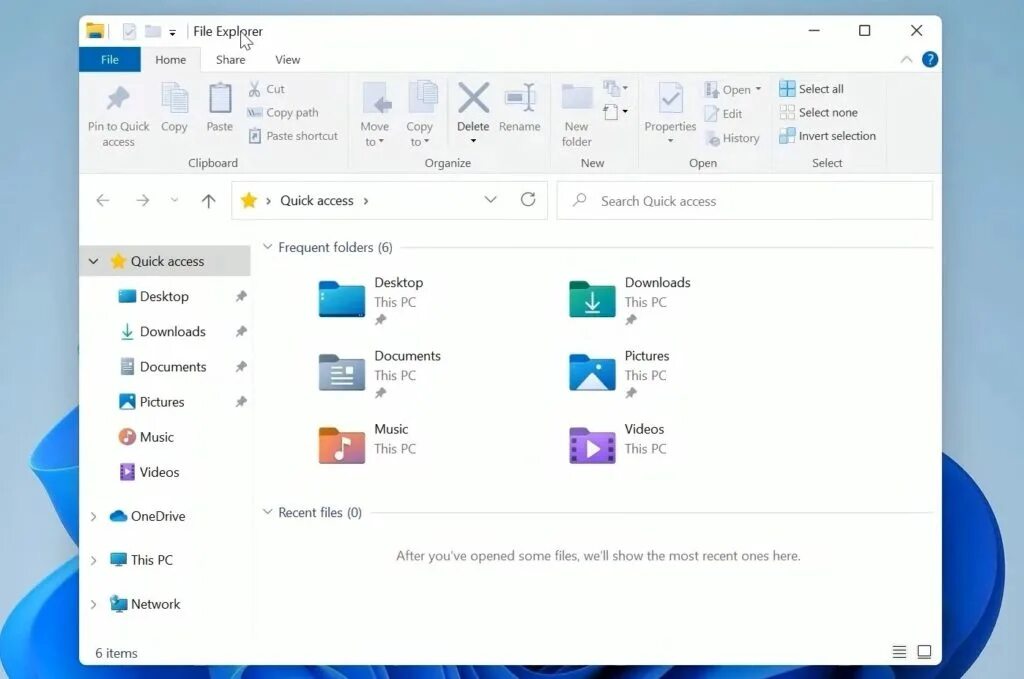
Task: Click the Copy ribbon icon
Action: click(174, 99)
